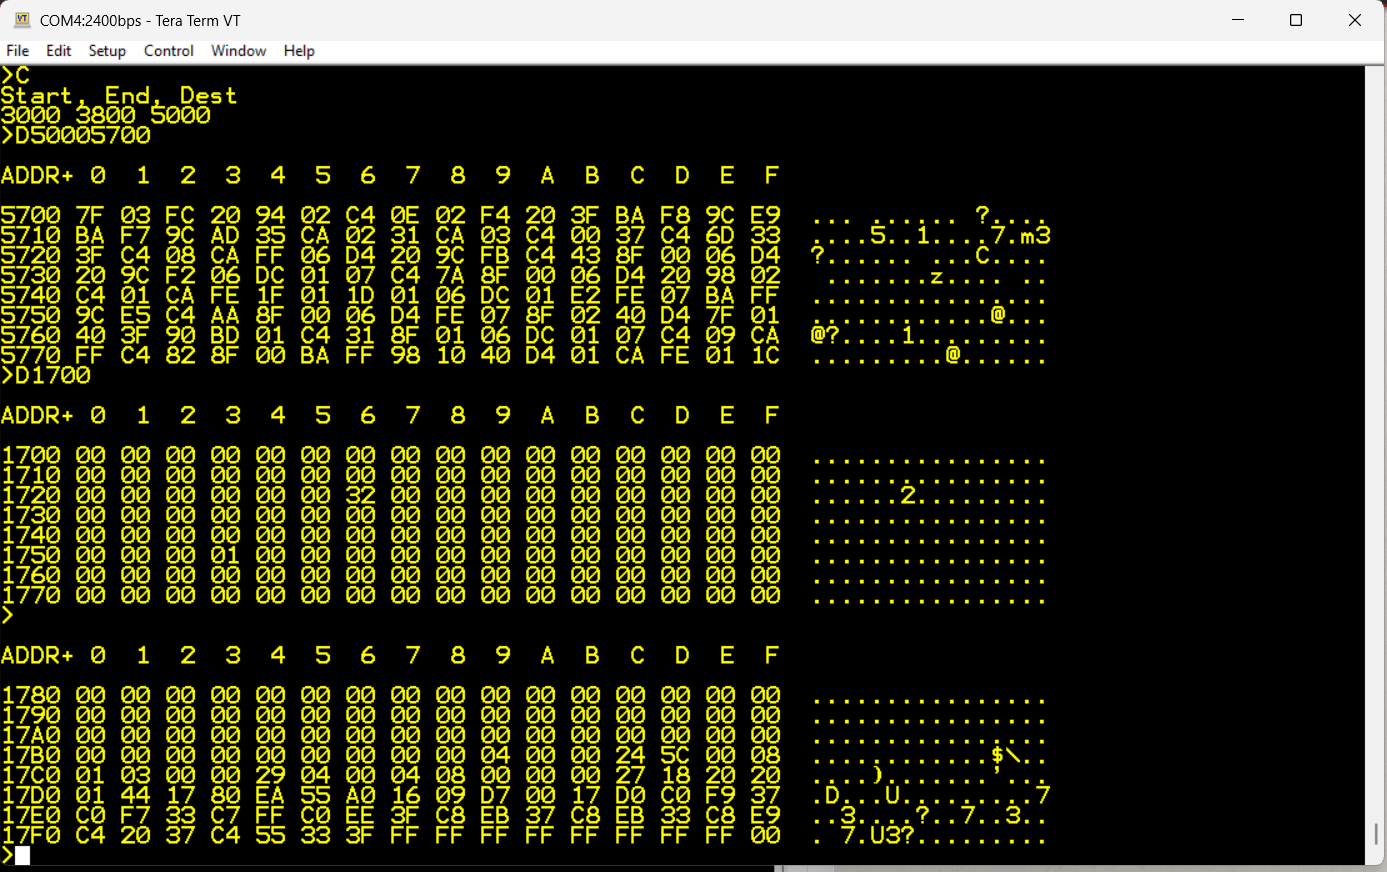Click the 17F0 address label
Image resolution: width=1387 pixels, height=872 pixels.
[x=31, y=835]
